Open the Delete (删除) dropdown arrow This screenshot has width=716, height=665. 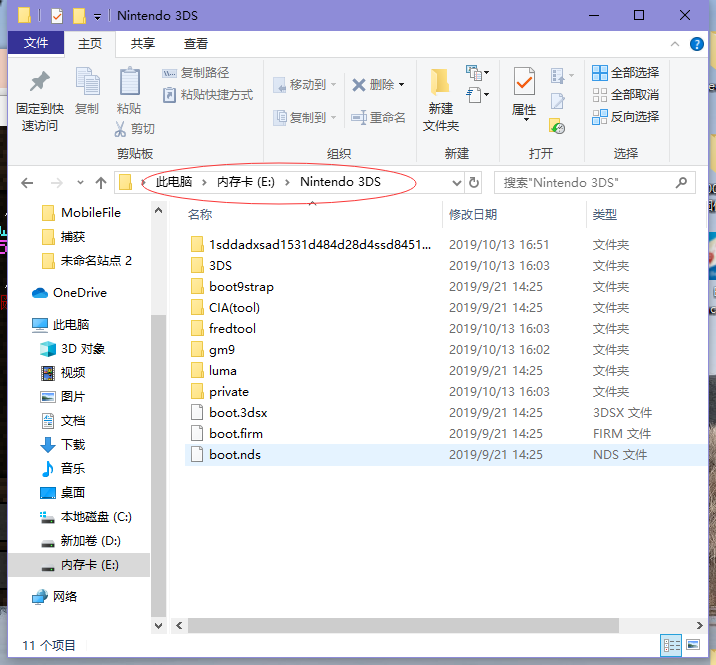[x=401, y=84]
